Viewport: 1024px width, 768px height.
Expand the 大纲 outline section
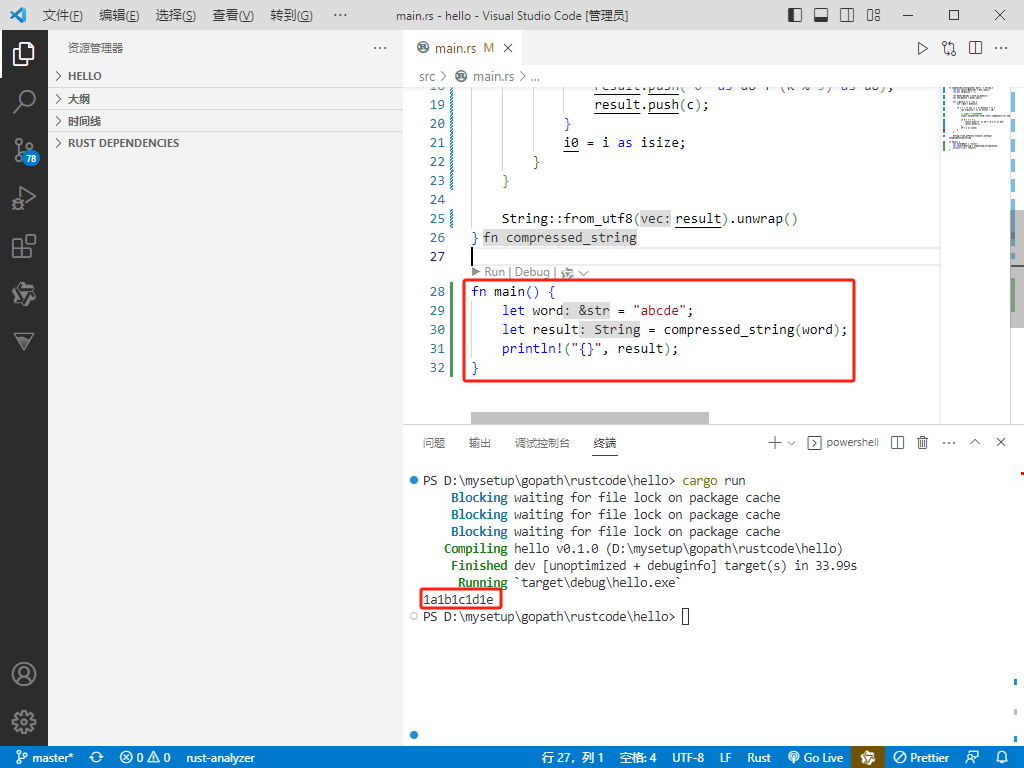tap(226, 99)
